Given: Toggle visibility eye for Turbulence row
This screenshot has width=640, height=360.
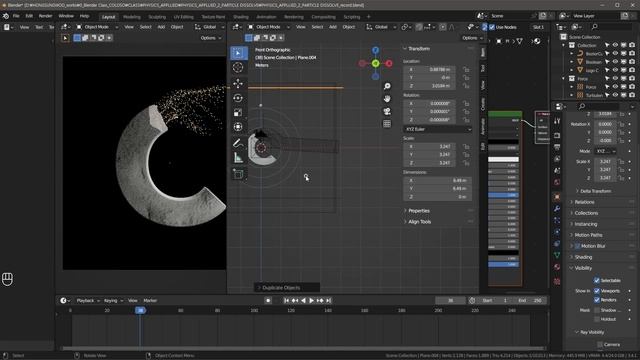Looking at the screenshot, I should (x=615, y=95).
